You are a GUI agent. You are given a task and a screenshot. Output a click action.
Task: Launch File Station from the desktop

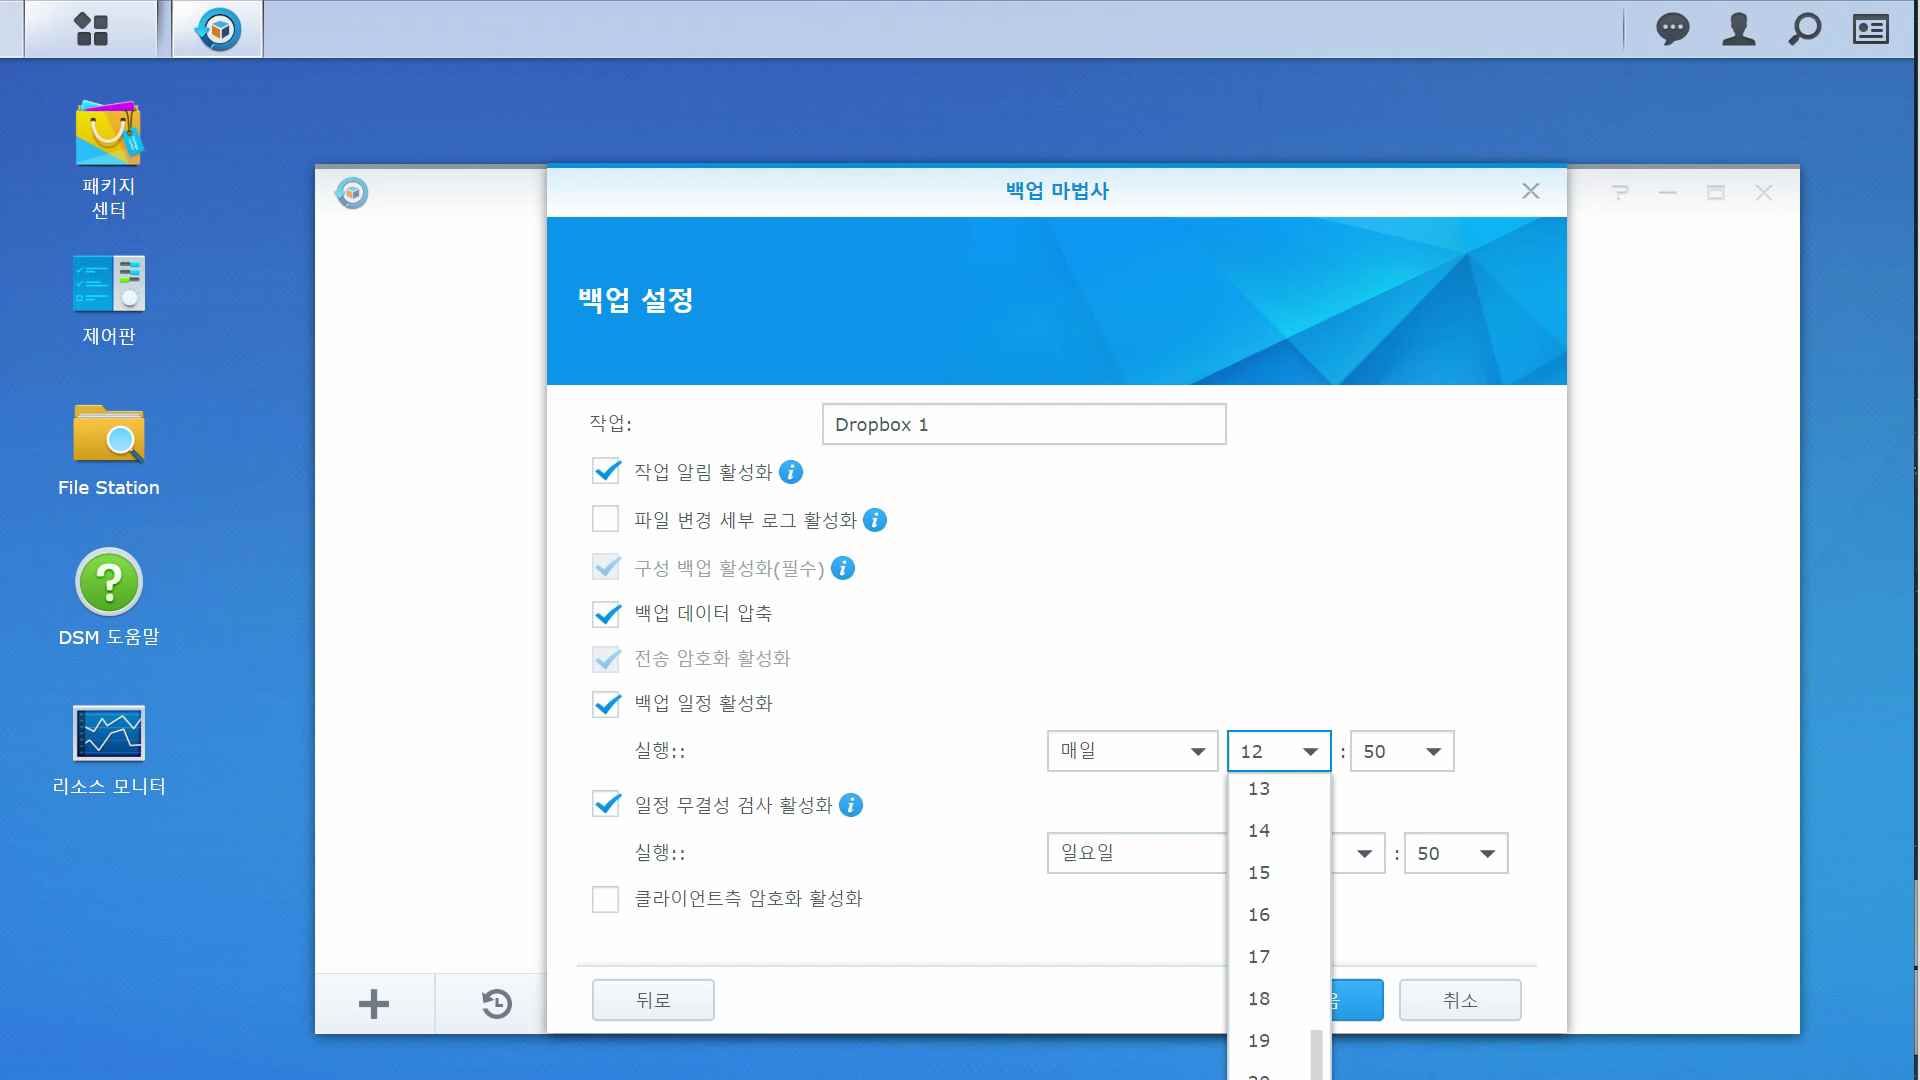(108, 435)
